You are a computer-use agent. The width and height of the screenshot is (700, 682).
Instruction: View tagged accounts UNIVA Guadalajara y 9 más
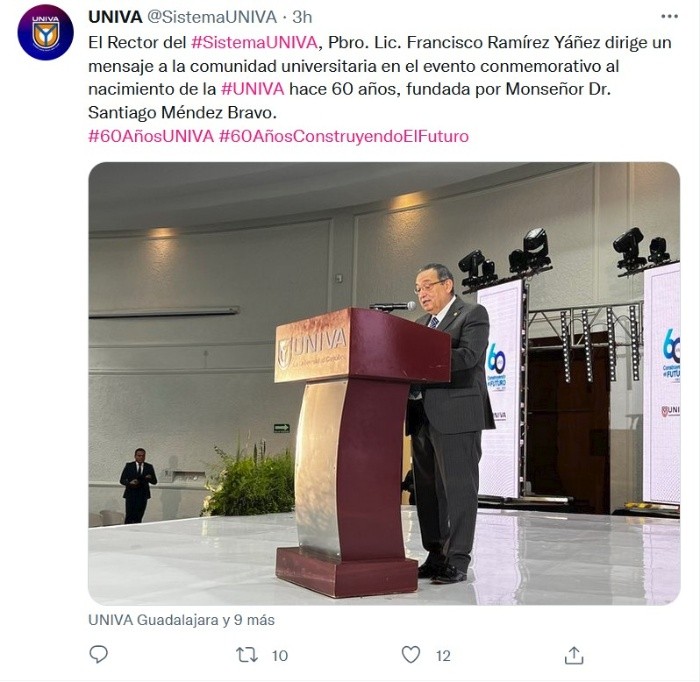point(181,620)
